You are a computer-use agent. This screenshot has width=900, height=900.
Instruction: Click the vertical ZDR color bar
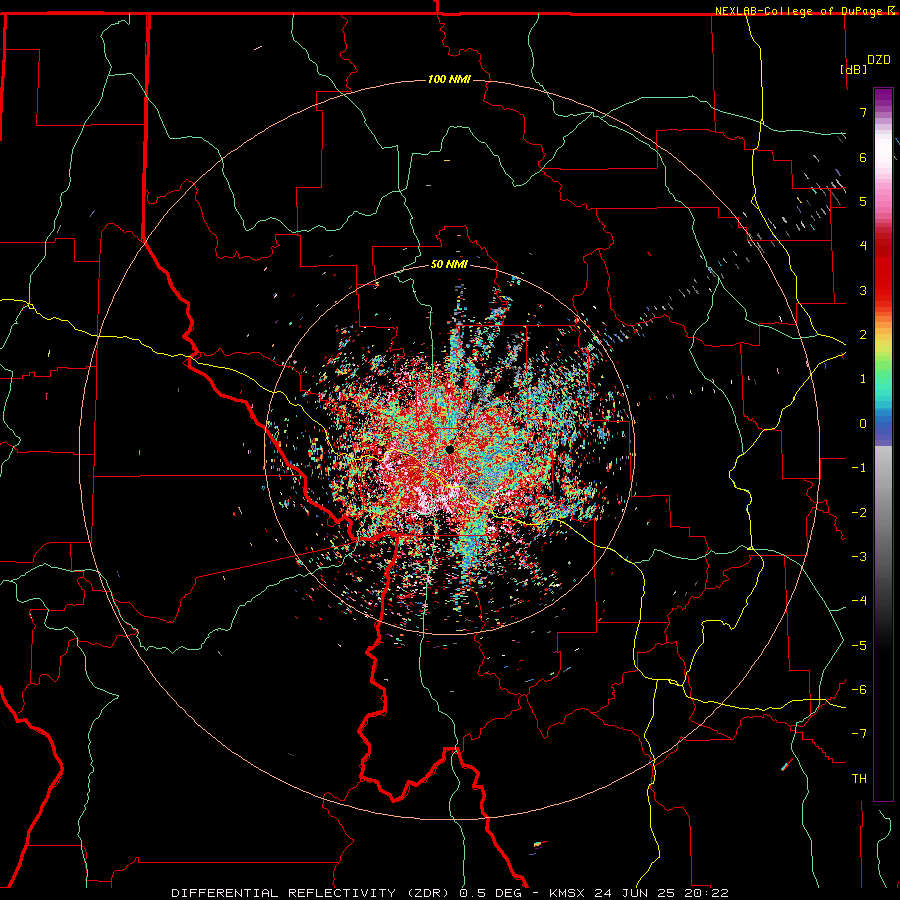883,444
